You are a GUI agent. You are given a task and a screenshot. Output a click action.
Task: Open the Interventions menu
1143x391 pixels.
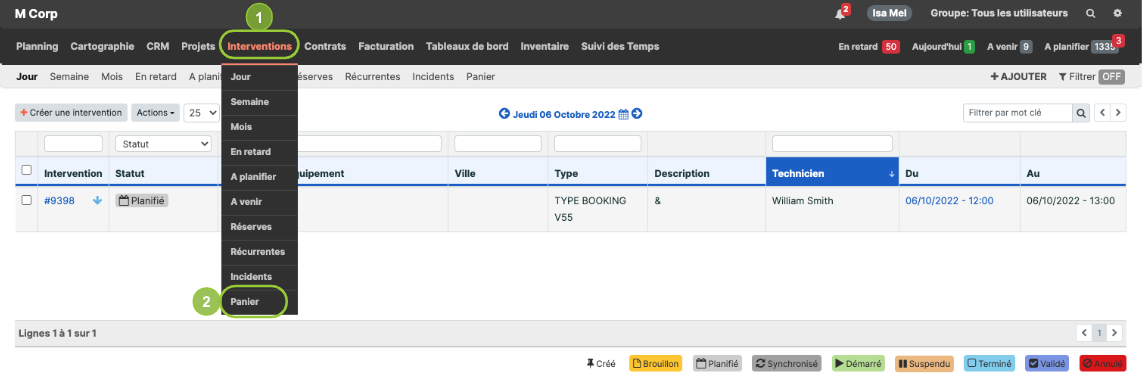[260, 46]
